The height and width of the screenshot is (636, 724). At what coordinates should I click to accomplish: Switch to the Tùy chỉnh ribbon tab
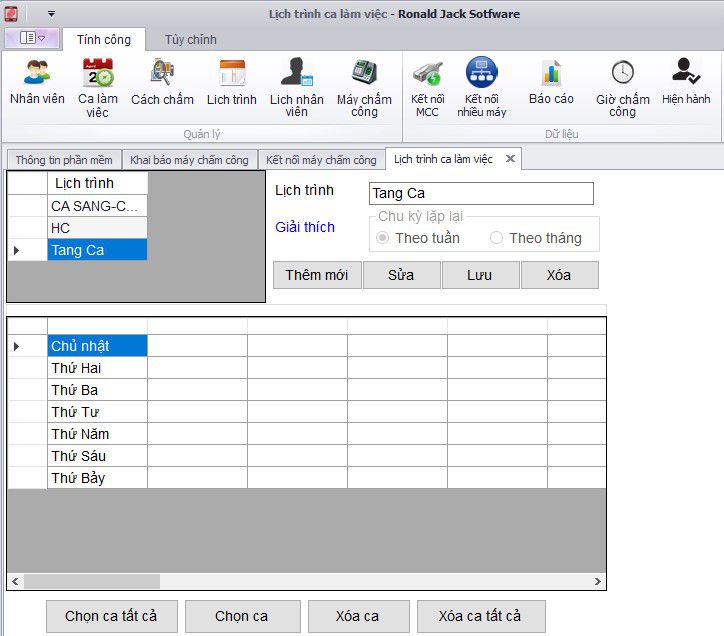coord(190,40)
